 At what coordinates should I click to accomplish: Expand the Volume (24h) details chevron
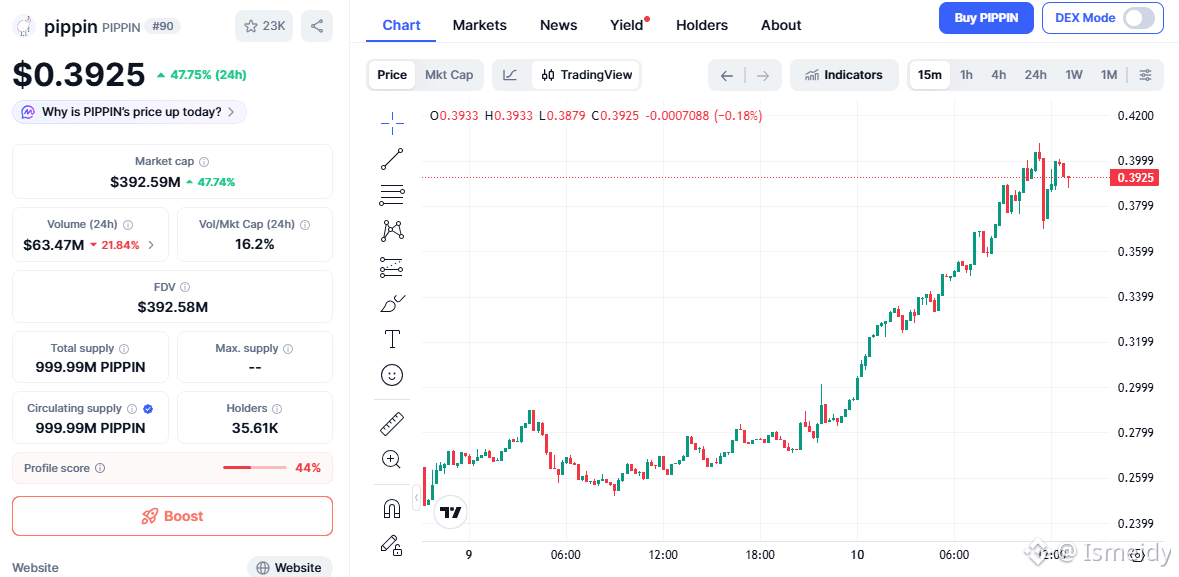pos(151,245)
